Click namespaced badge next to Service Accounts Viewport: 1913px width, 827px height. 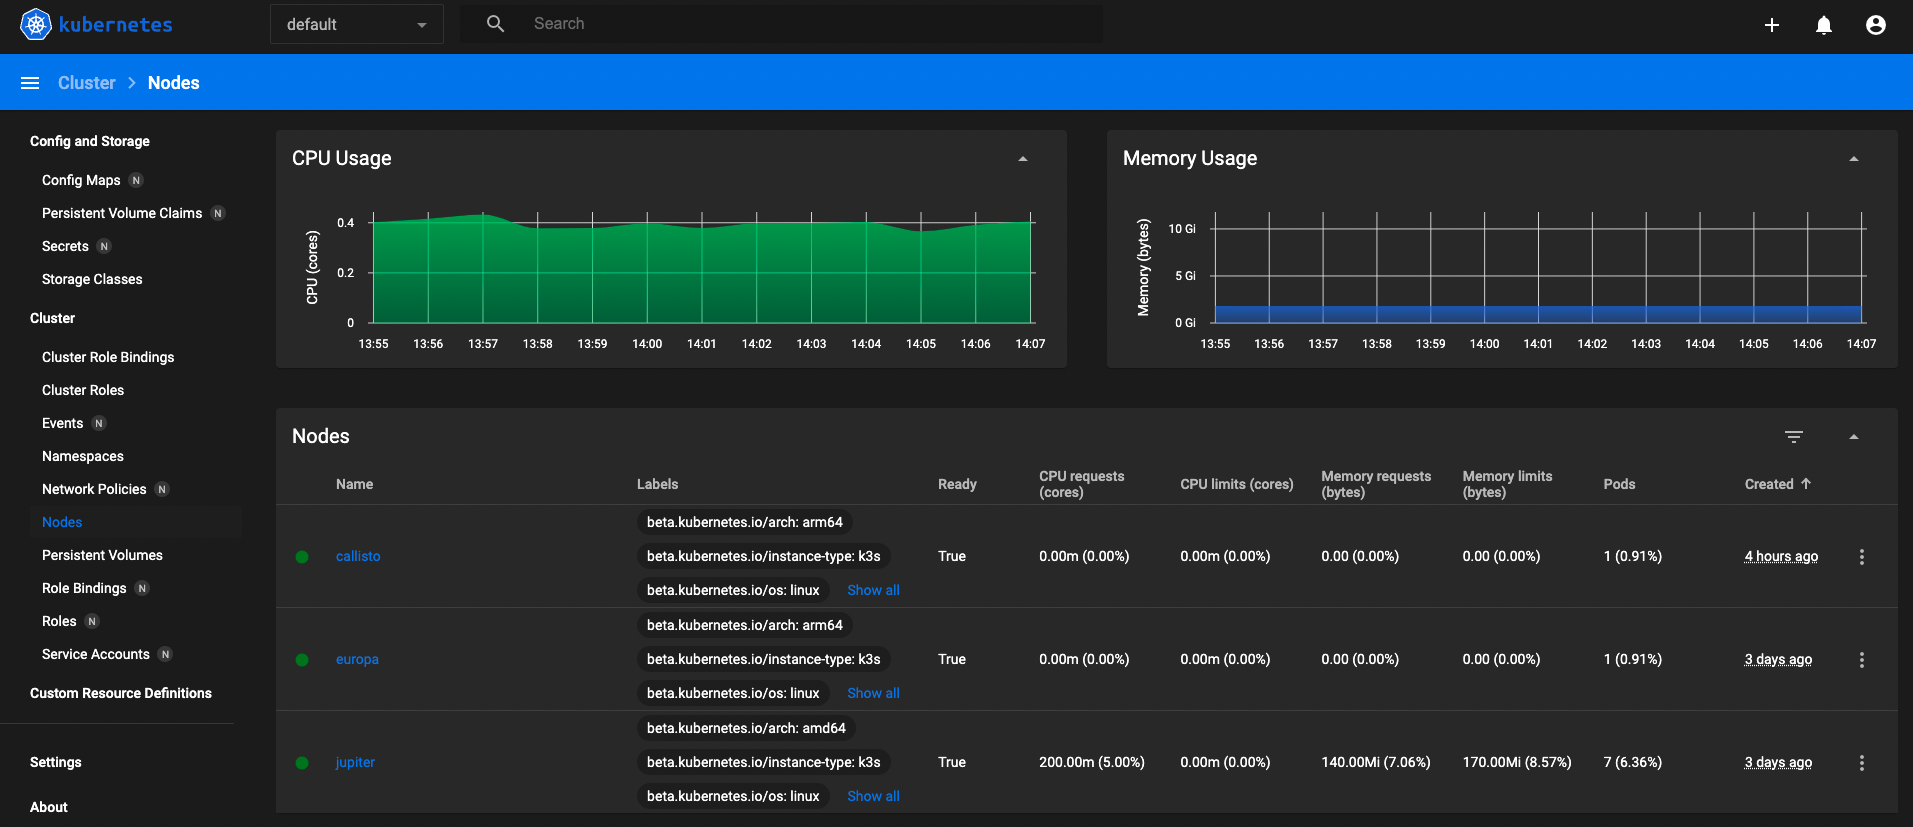[x=165, y=654]
